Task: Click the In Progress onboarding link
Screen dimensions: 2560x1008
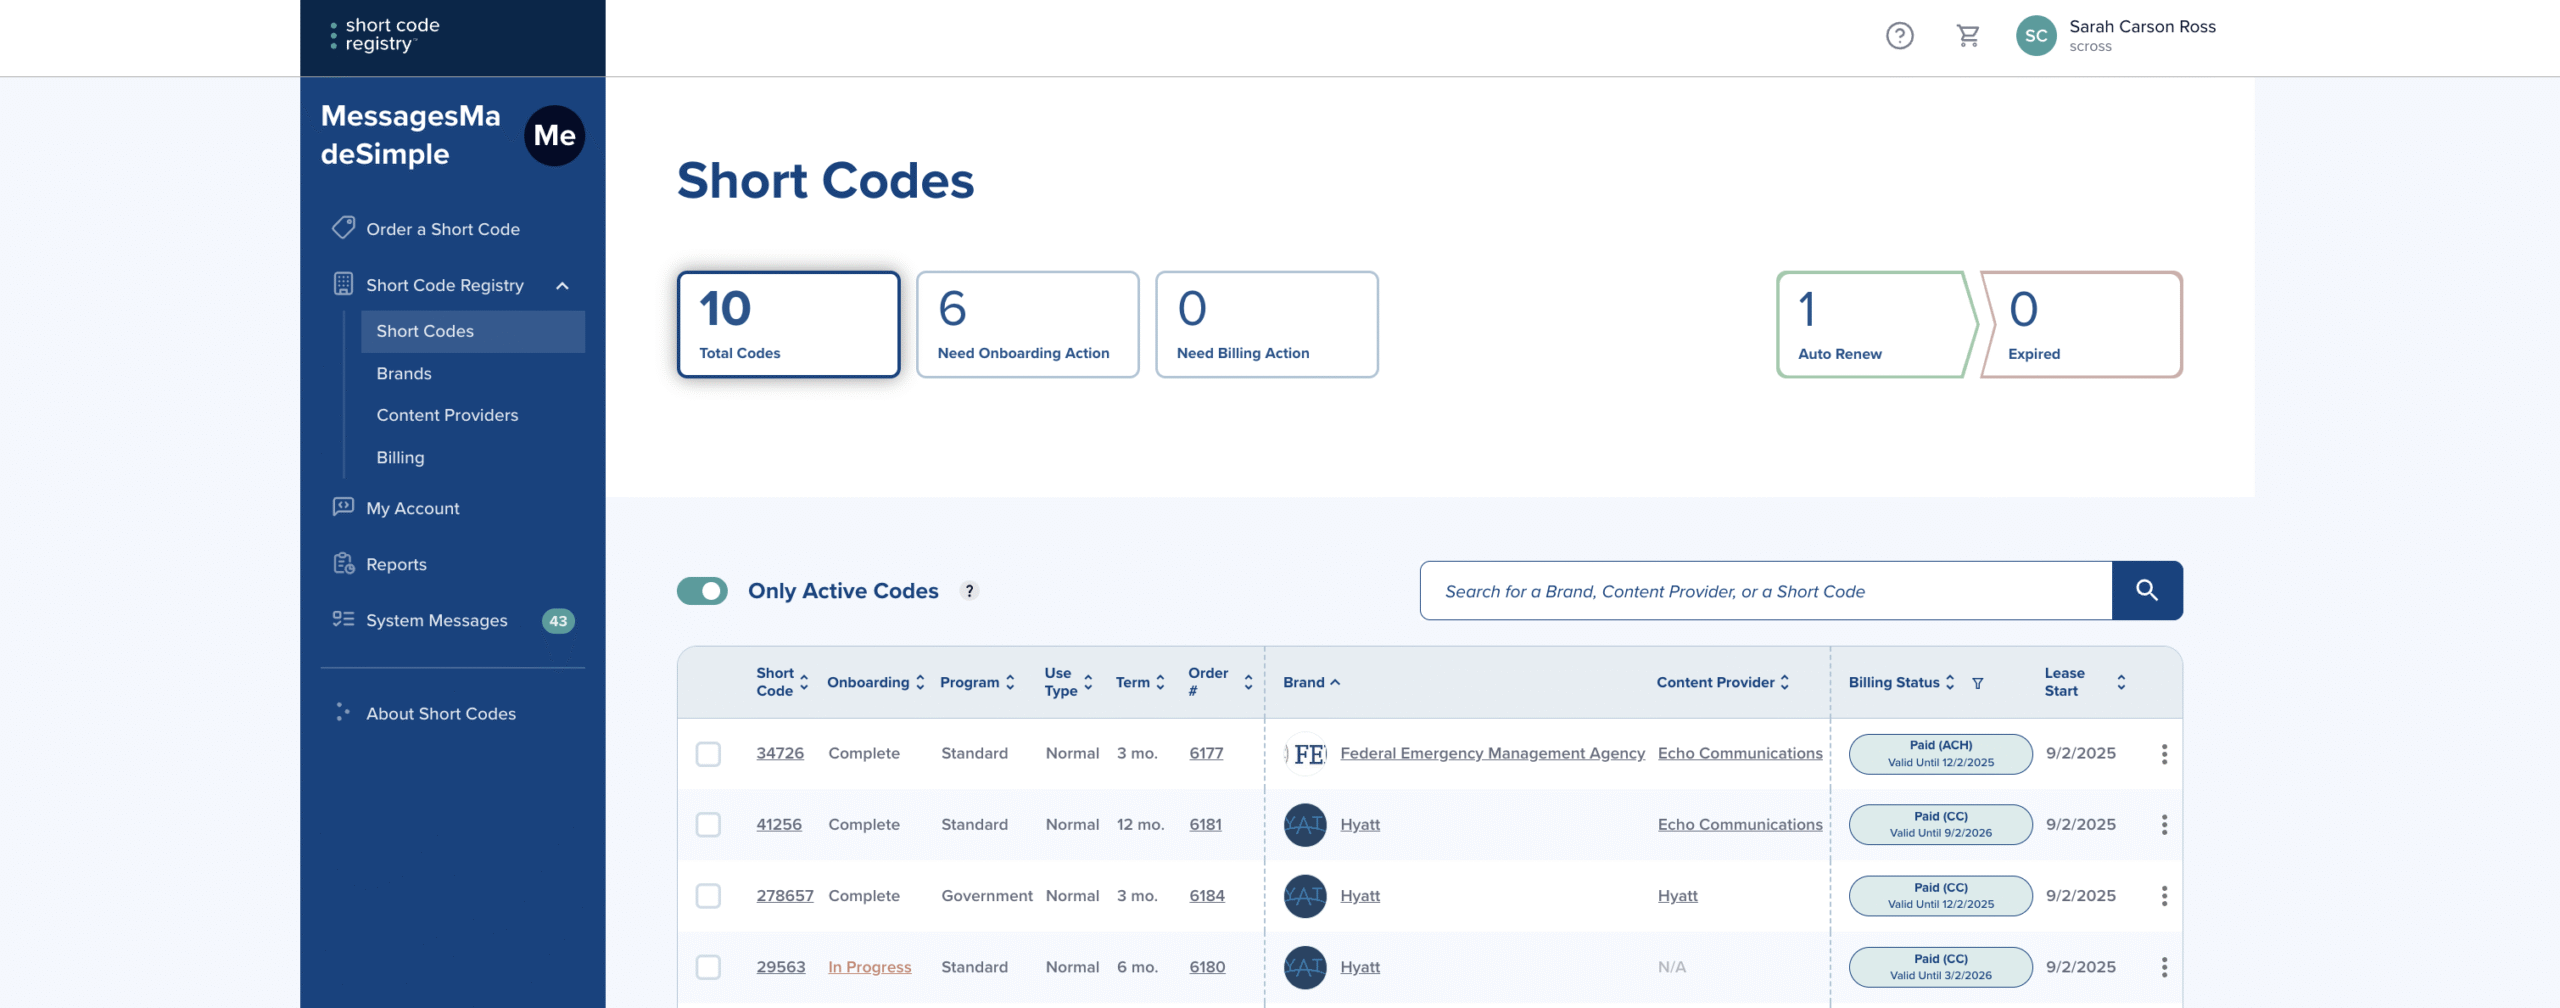Action: [869, 967]
